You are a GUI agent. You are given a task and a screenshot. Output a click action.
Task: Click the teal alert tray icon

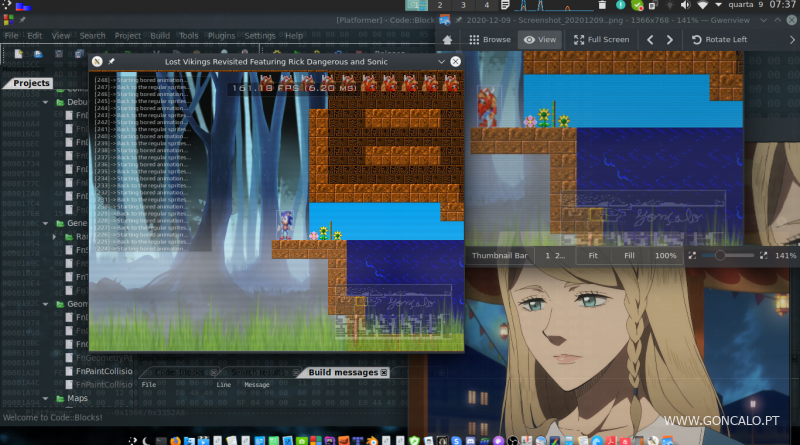620,5
